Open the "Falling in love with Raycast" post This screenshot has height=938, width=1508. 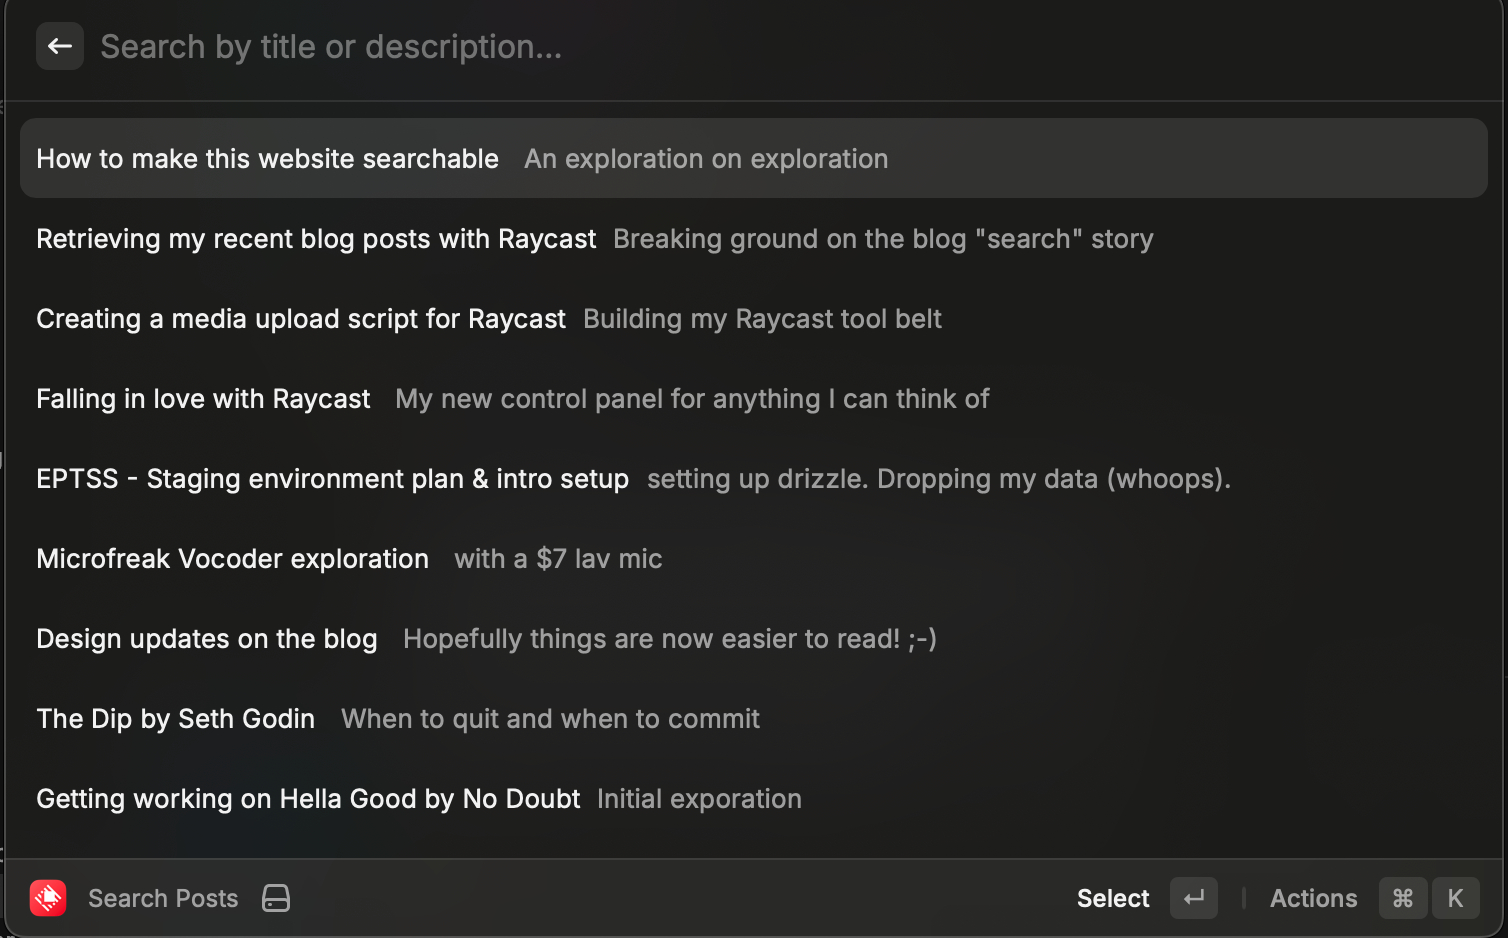click(x=754, y=398)
